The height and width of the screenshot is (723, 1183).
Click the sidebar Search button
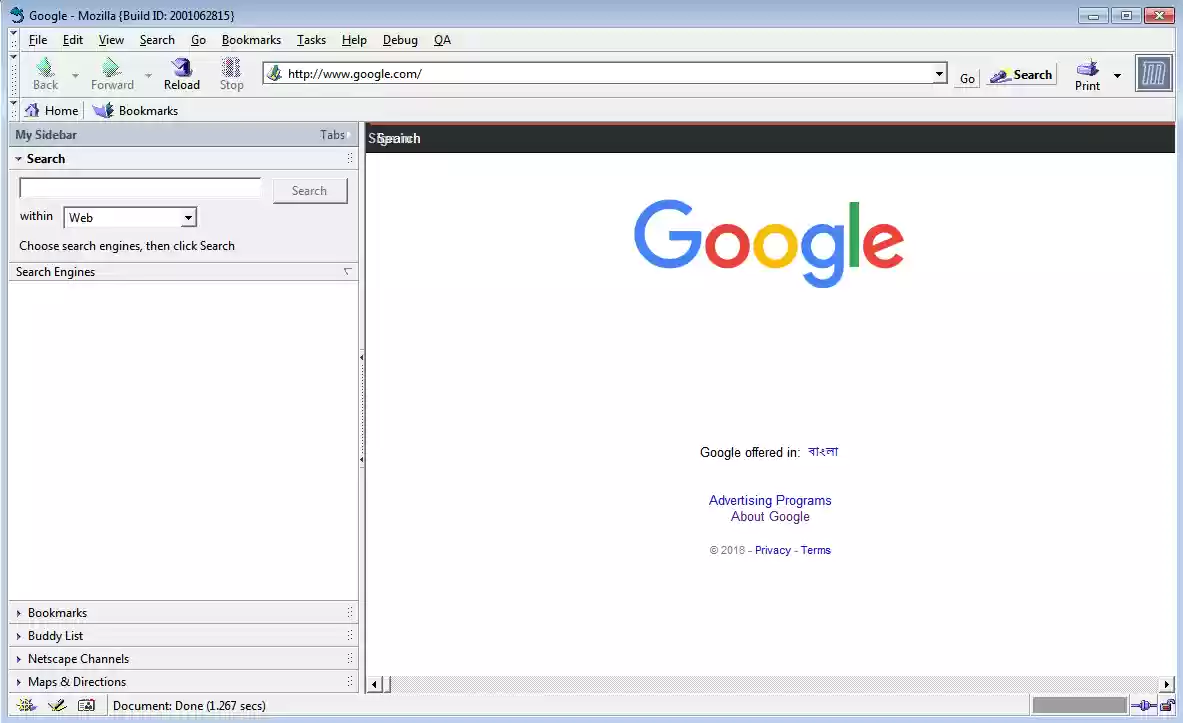pos(310,190)
